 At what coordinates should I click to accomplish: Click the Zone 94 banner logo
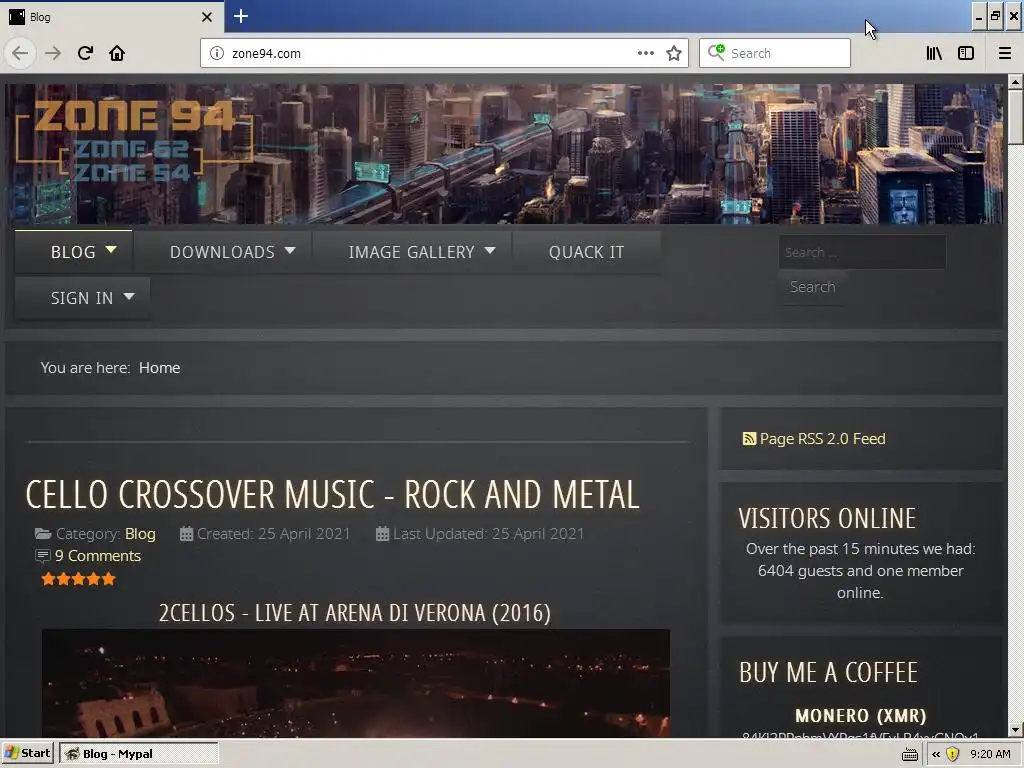134,140
